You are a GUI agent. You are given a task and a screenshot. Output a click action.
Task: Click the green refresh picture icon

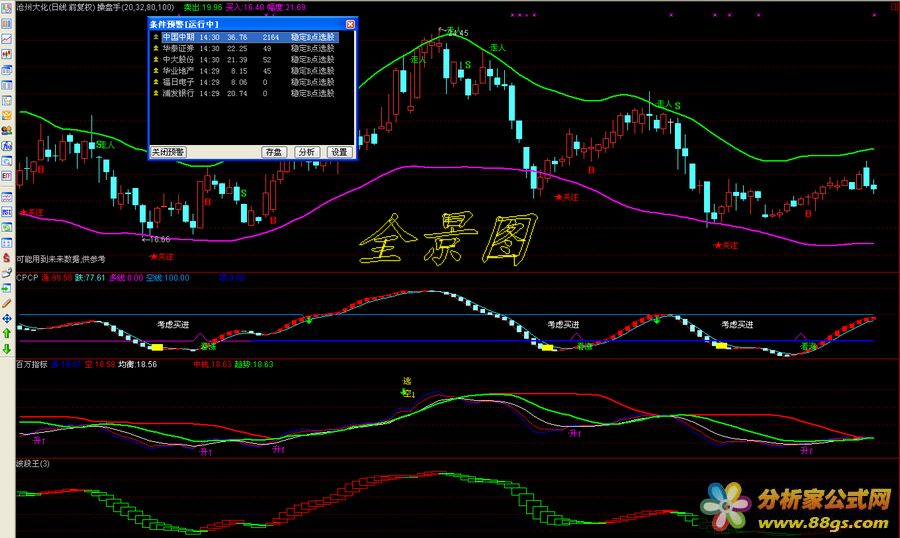point(6,227)
